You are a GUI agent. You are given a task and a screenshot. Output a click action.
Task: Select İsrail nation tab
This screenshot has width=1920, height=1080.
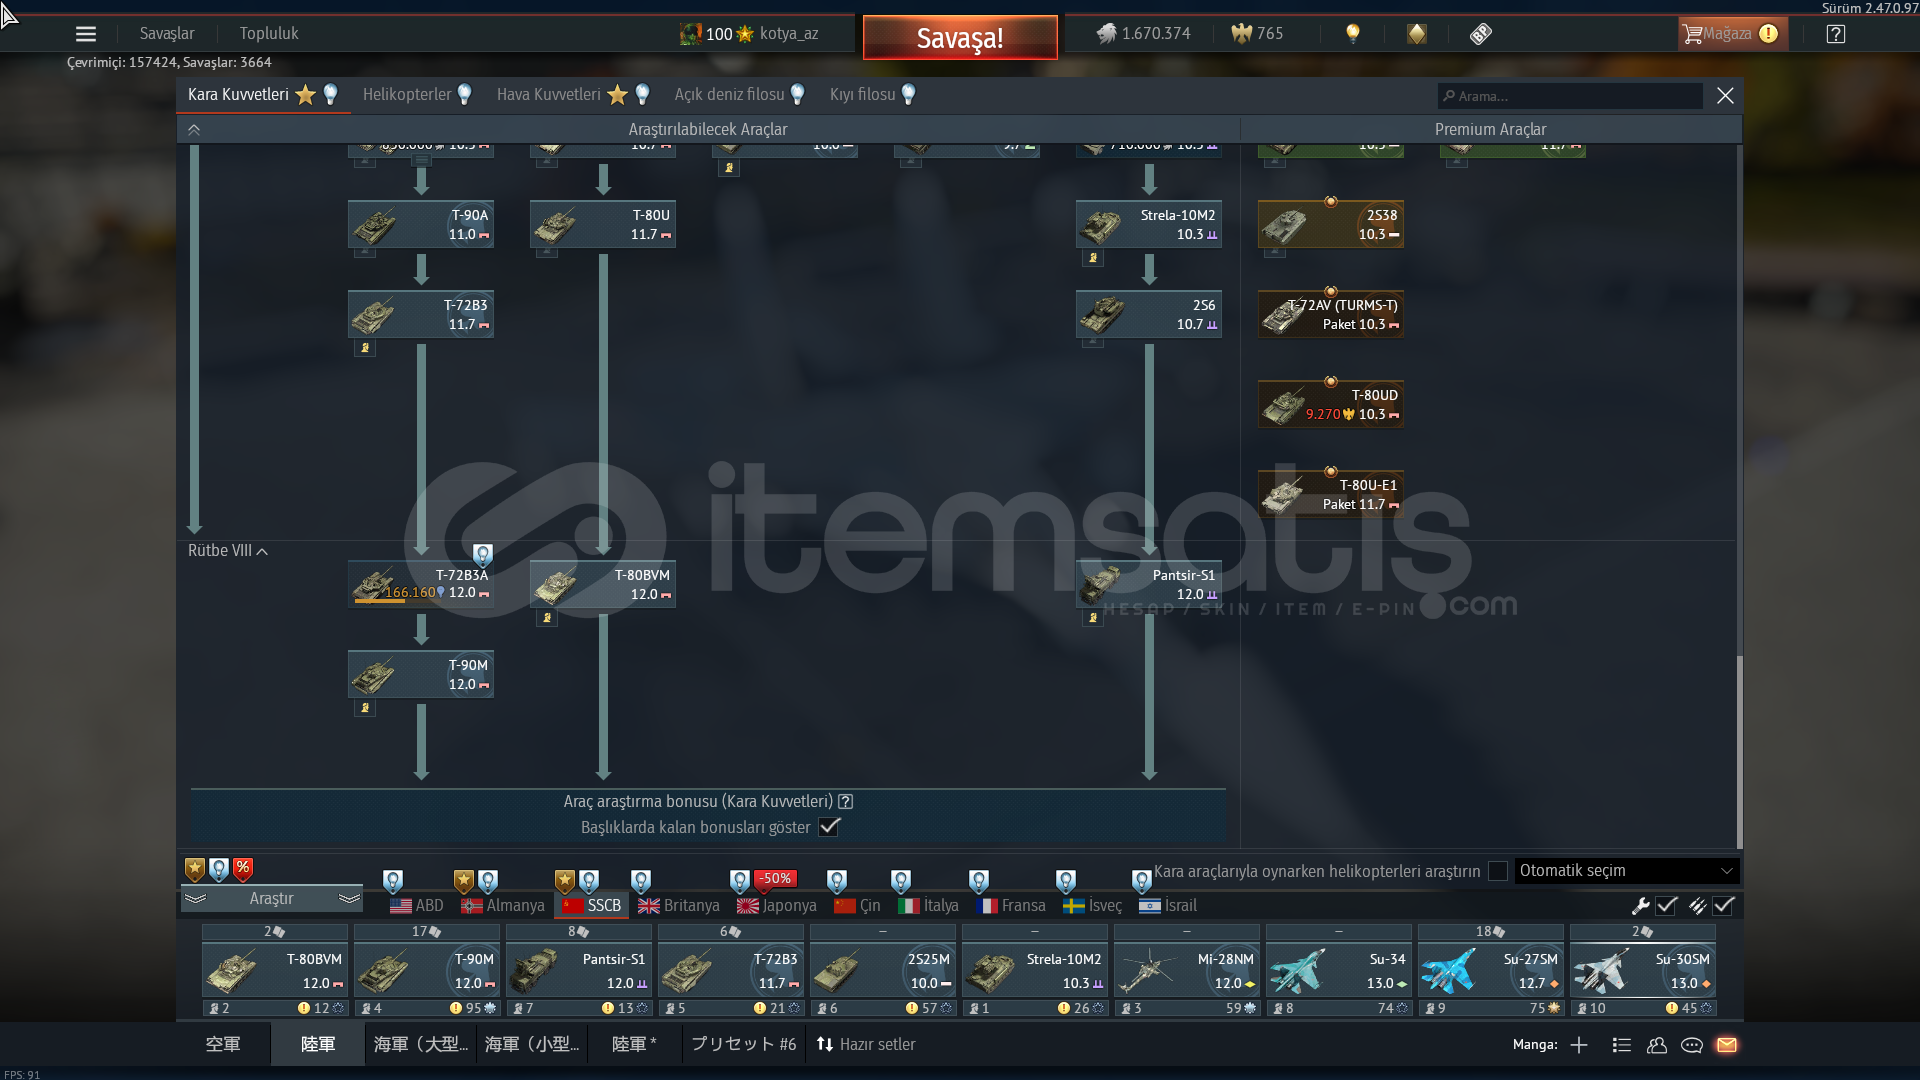point(1168,905)
